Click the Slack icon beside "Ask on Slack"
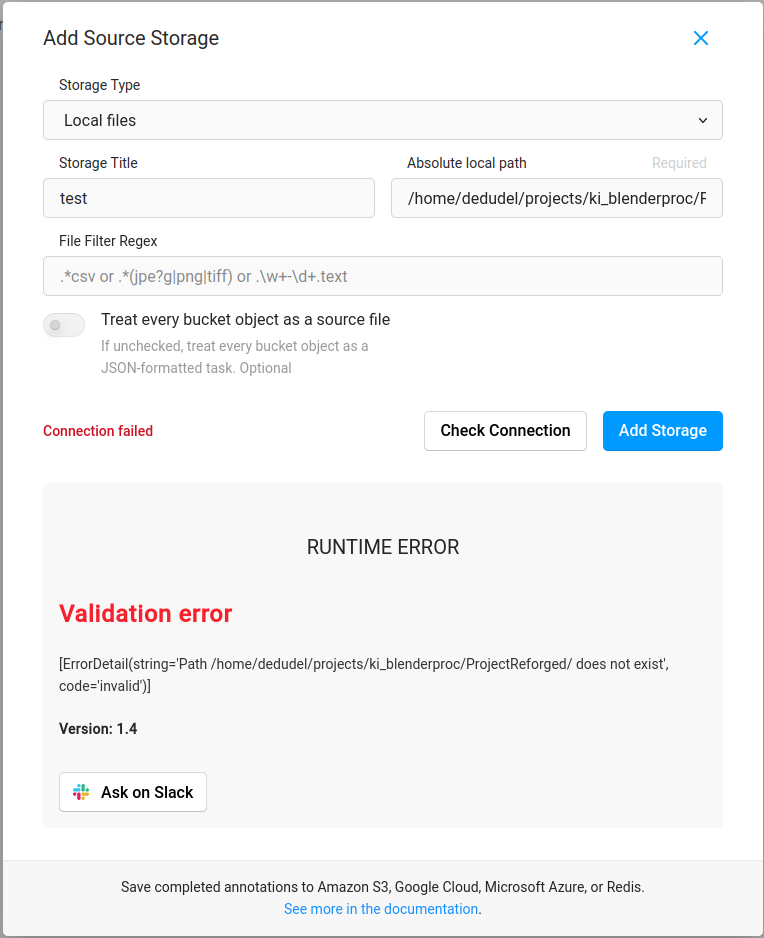764x938 pixels. (x=80, y=791)
